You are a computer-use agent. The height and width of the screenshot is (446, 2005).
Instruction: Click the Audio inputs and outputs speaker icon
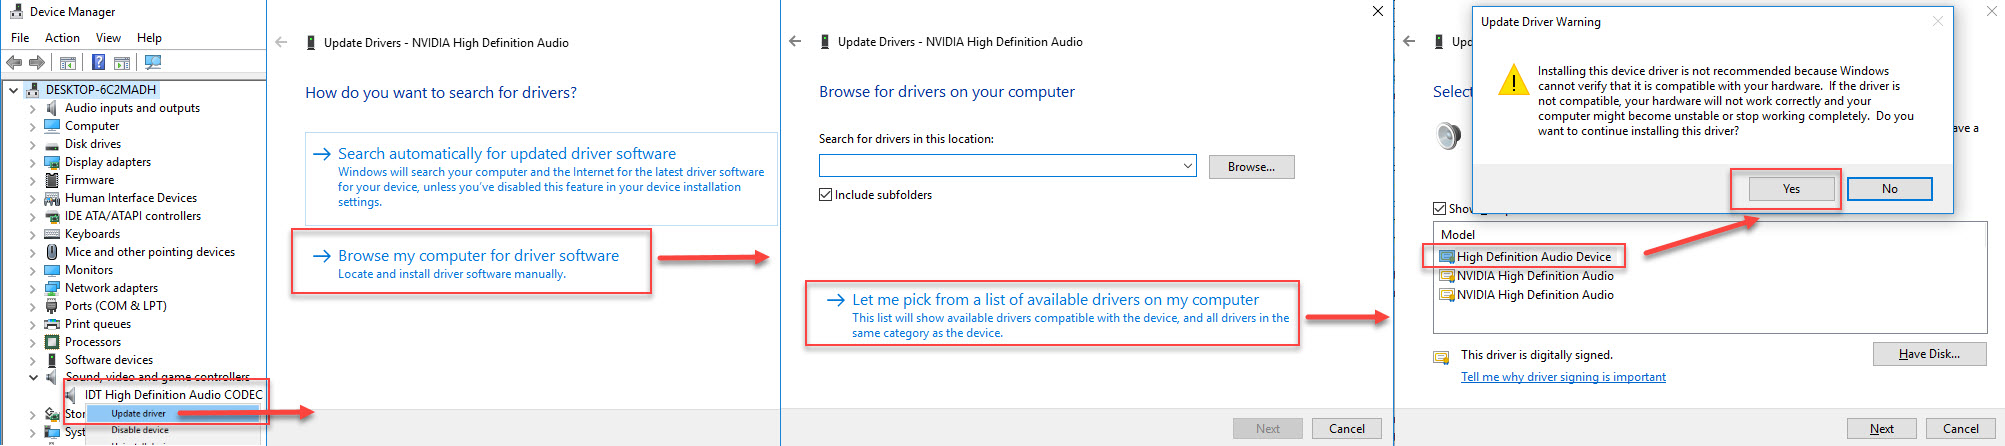pyautogui.click(x=52, y=108)
